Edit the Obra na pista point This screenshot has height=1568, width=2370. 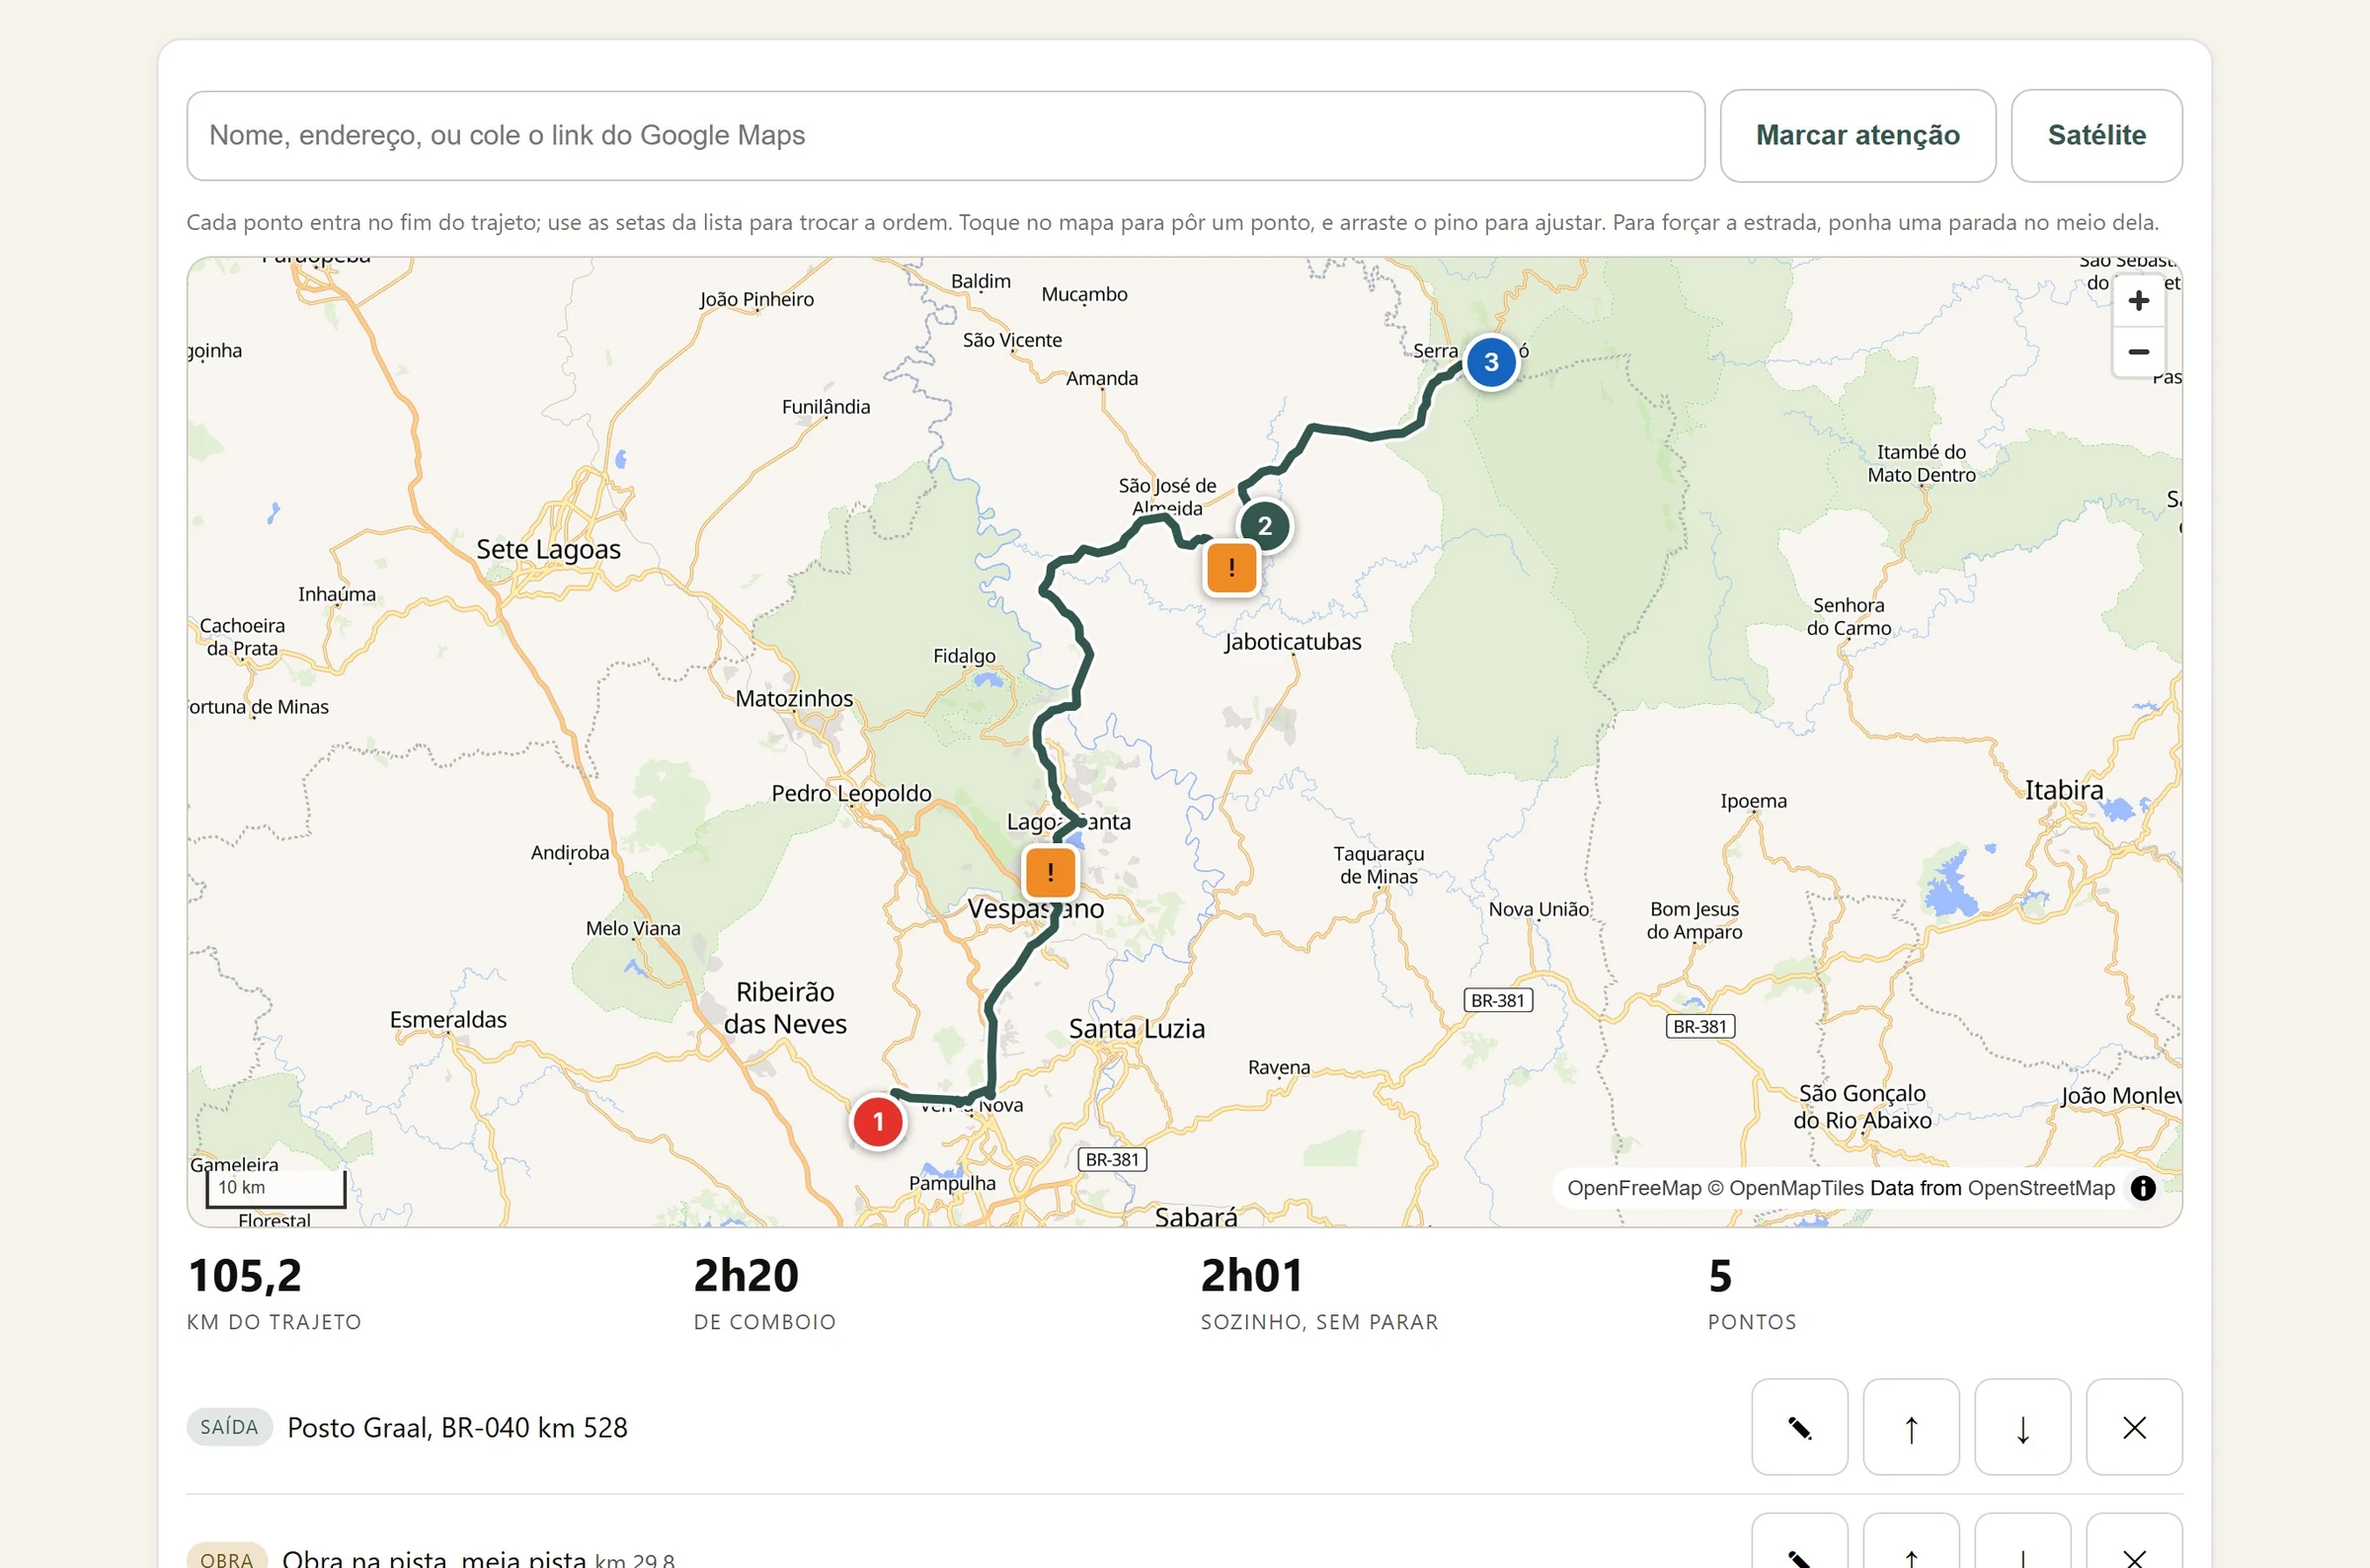pyautogui.click(x=1799, y=1541)
